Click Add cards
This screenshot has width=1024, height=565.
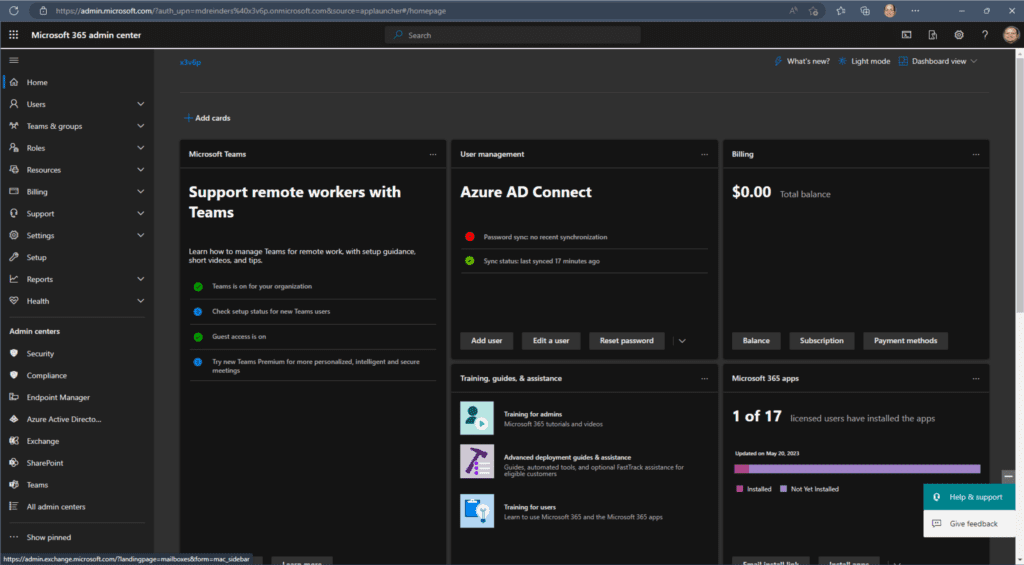click(x=207, y=118)
